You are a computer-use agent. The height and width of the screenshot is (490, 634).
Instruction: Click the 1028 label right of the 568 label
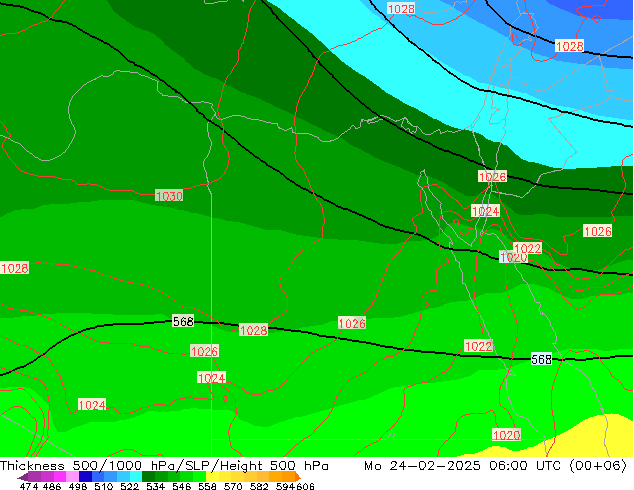pos(254,330)
